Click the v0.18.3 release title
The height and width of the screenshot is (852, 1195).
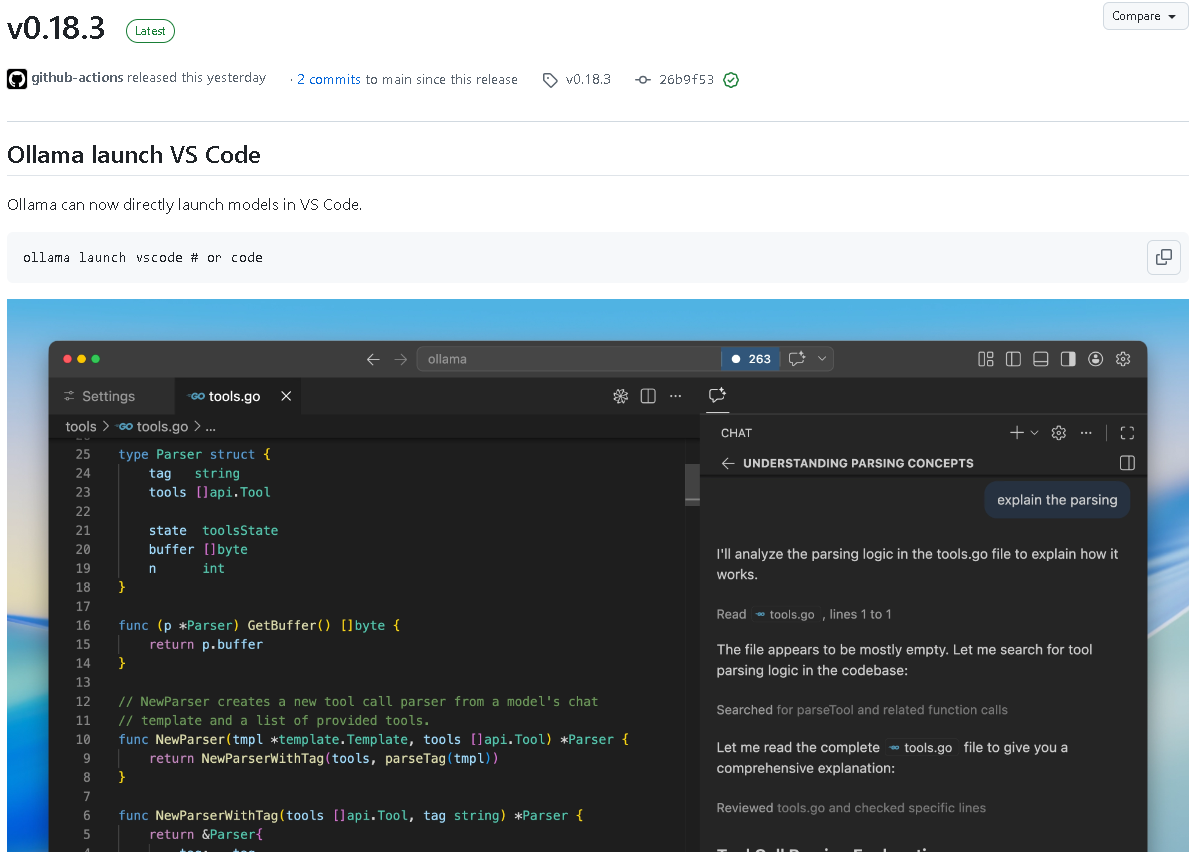click(56, 29)
